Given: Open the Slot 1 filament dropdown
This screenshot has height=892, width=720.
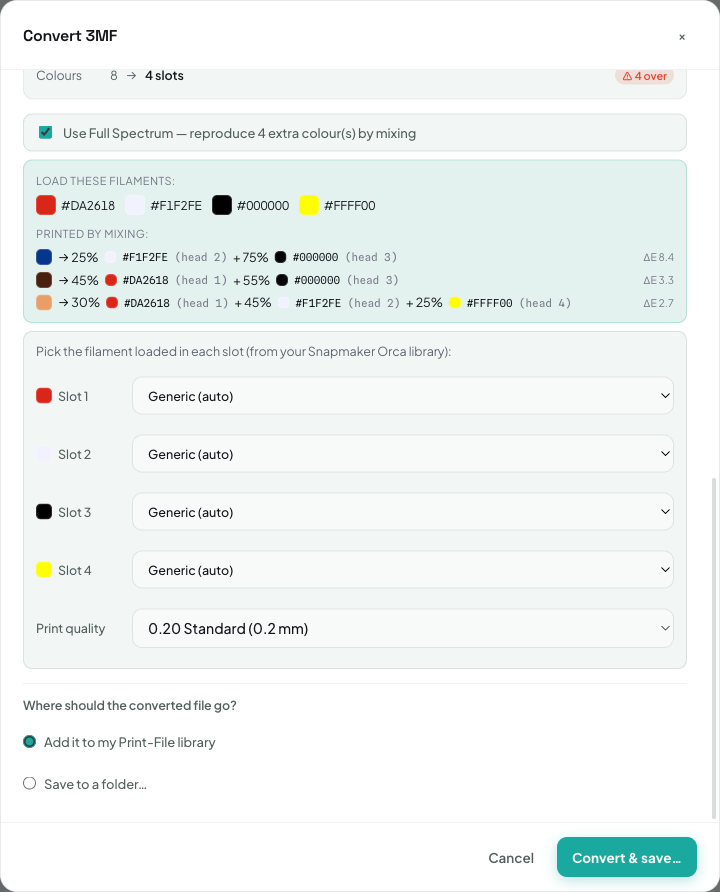Looking at the screenshot, I should [403, 395].
